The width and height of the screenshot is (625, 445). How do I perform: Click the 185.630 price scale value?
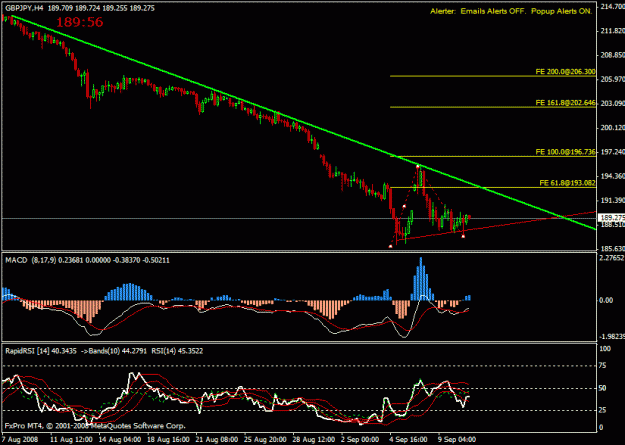612,248
